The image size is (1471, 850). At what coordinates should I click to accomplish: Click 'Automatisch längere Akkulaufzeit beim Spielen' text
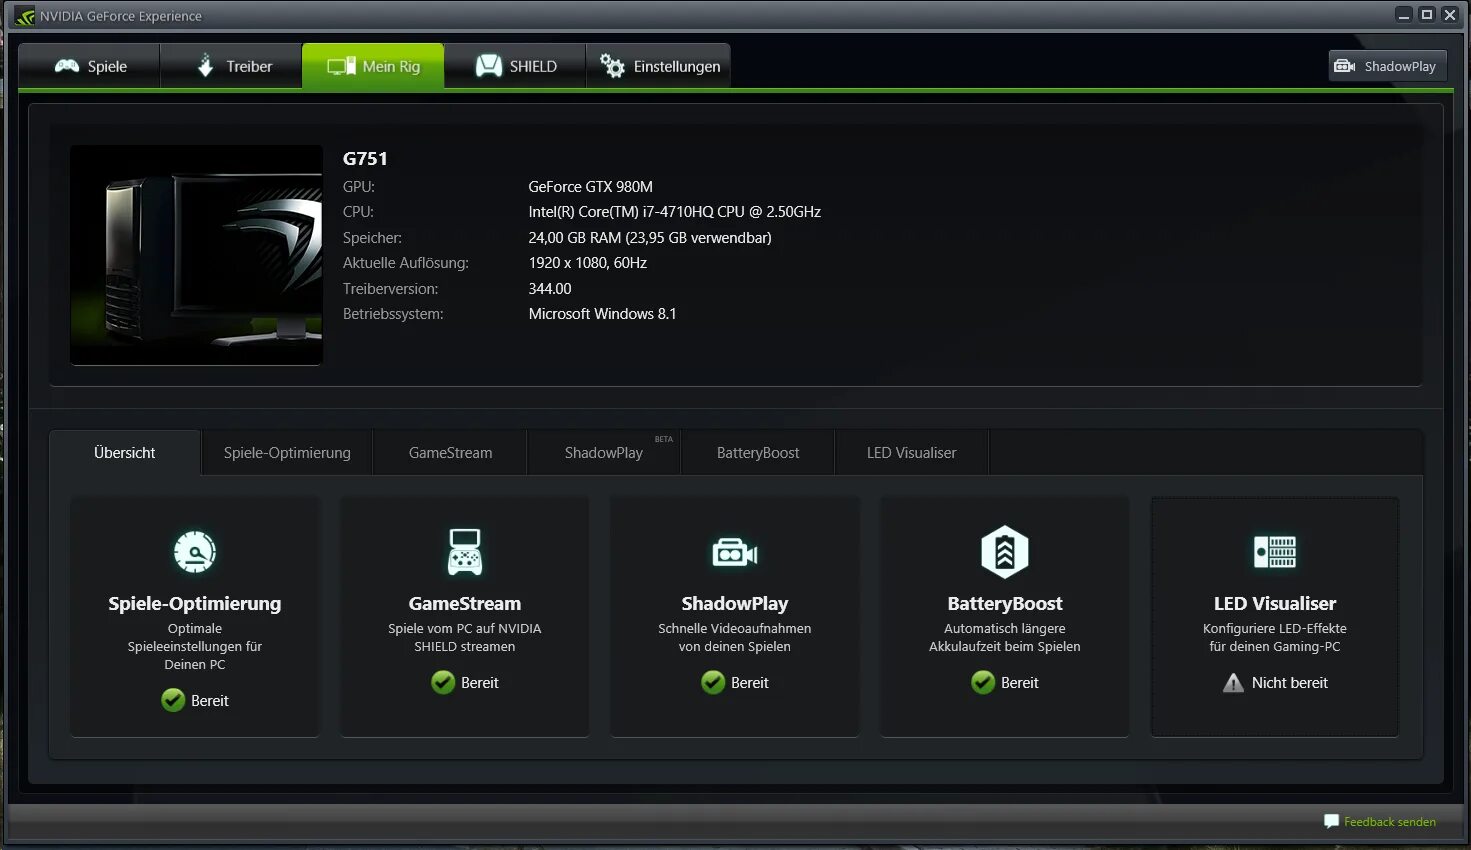[1005, 638]
